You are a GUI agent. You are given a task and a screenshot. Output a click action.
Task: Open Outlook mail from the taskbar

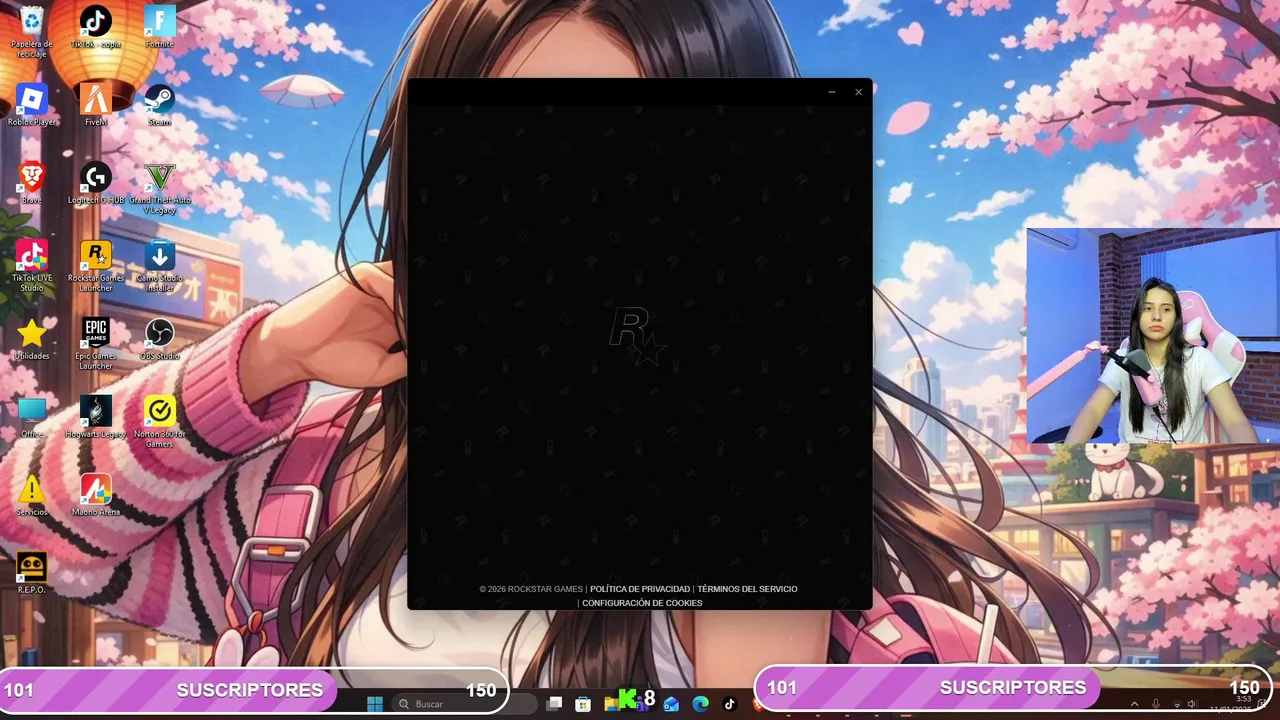[672, 704]
